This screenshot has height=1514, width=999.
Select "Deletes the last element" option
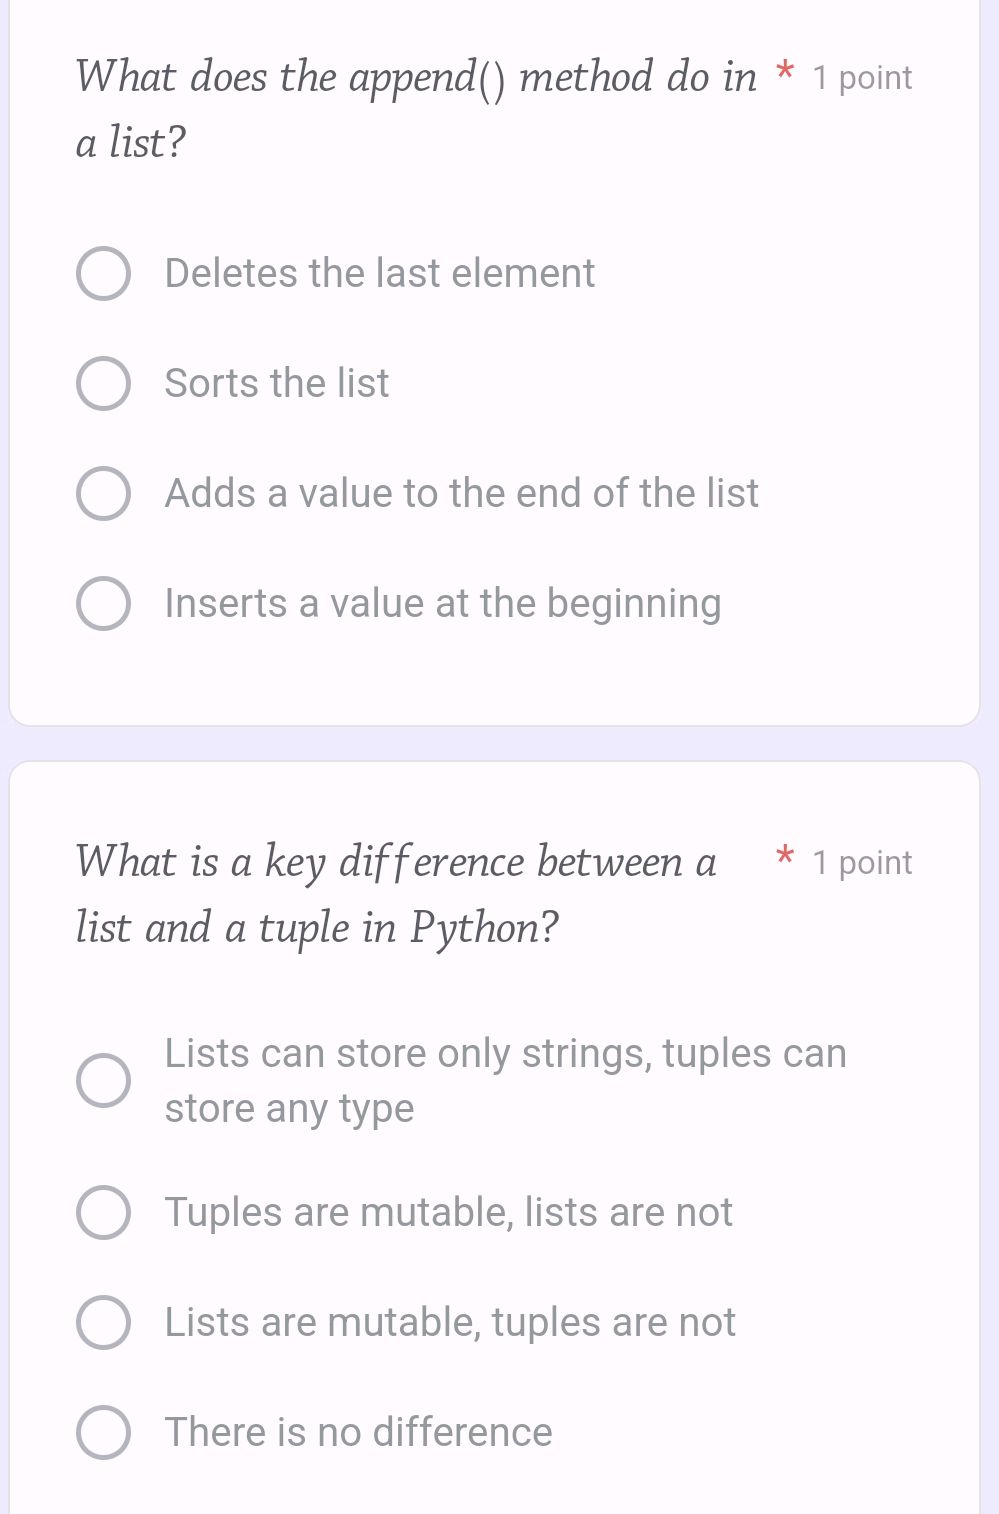(103, 273)
